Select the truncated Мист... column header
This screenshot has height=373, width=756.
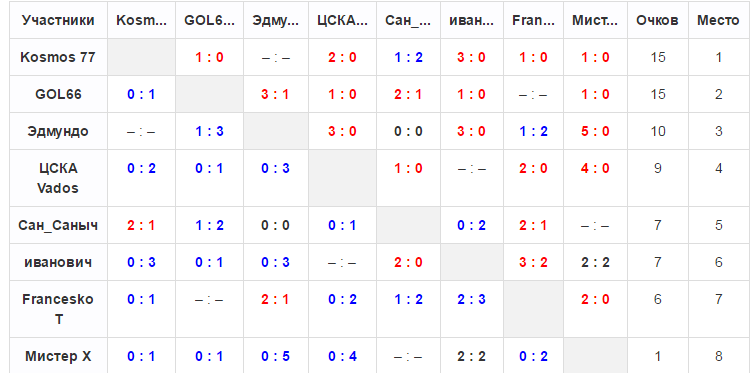(595, 21)
